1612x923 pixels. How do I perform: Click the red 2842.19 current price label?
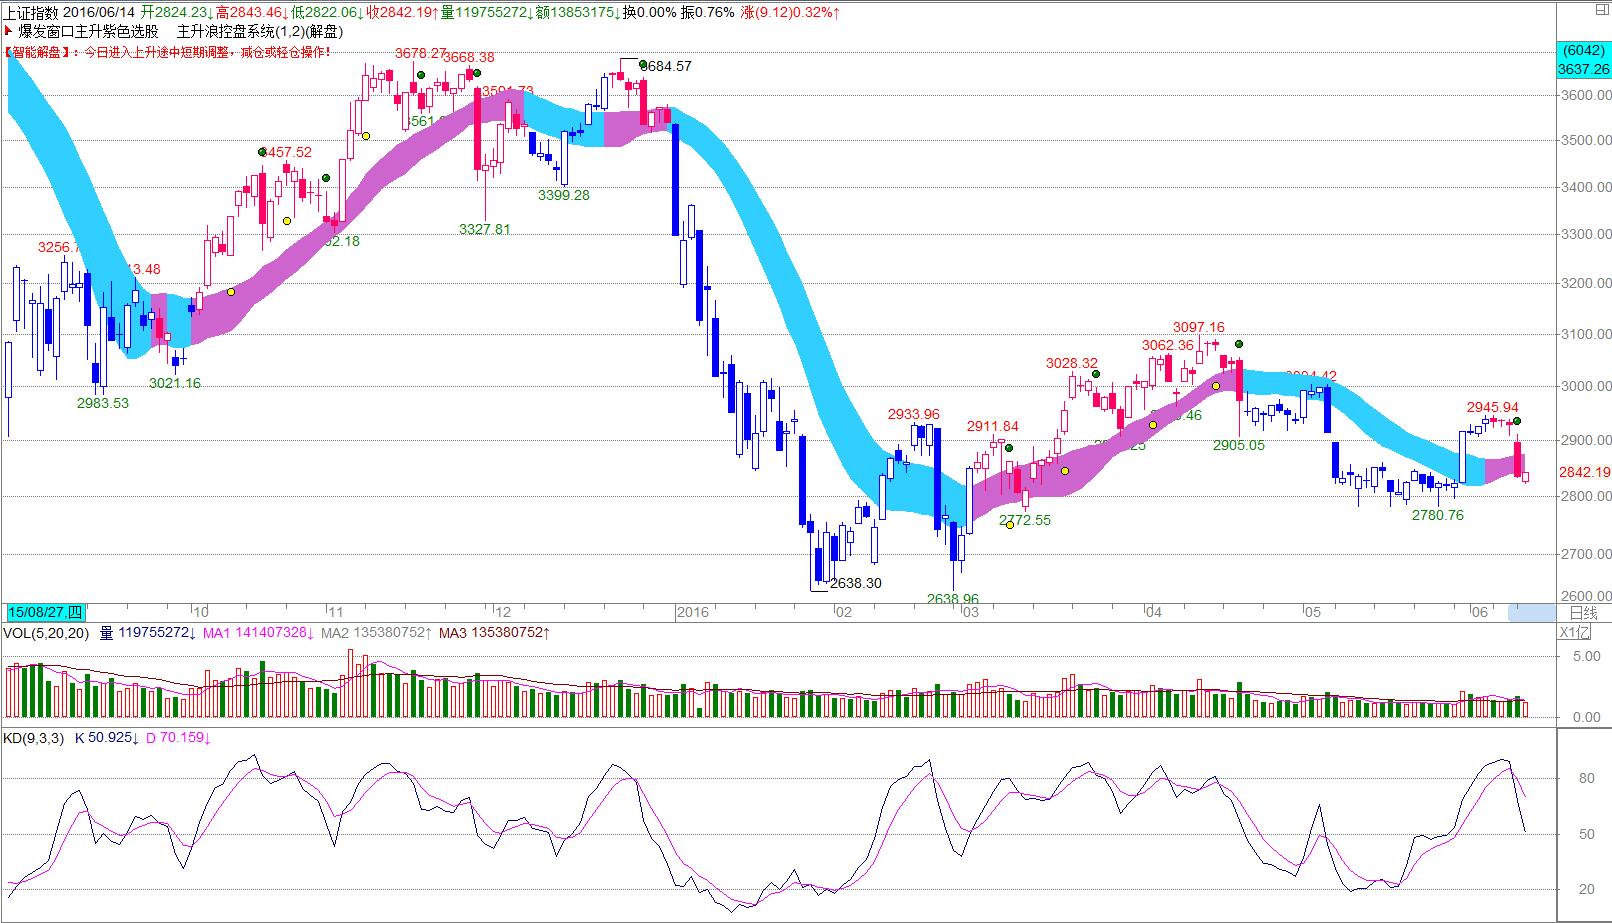(1584, 473)
